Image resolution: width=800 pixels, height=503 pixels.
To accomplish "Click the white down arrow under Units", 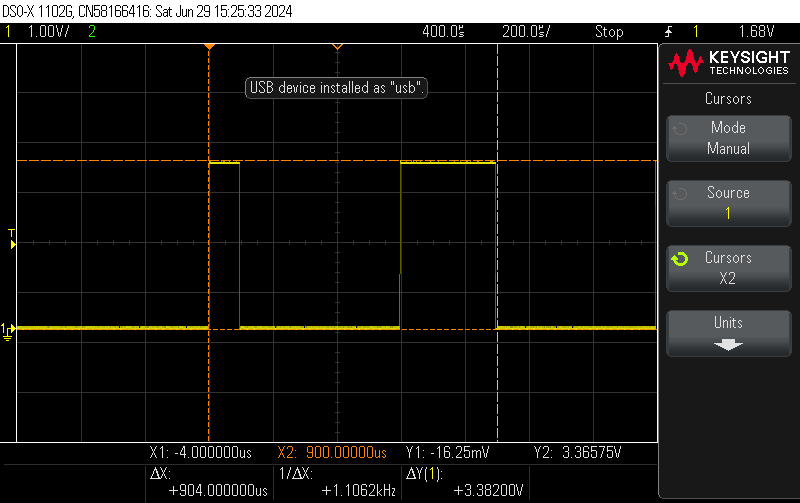I will 728,345.
